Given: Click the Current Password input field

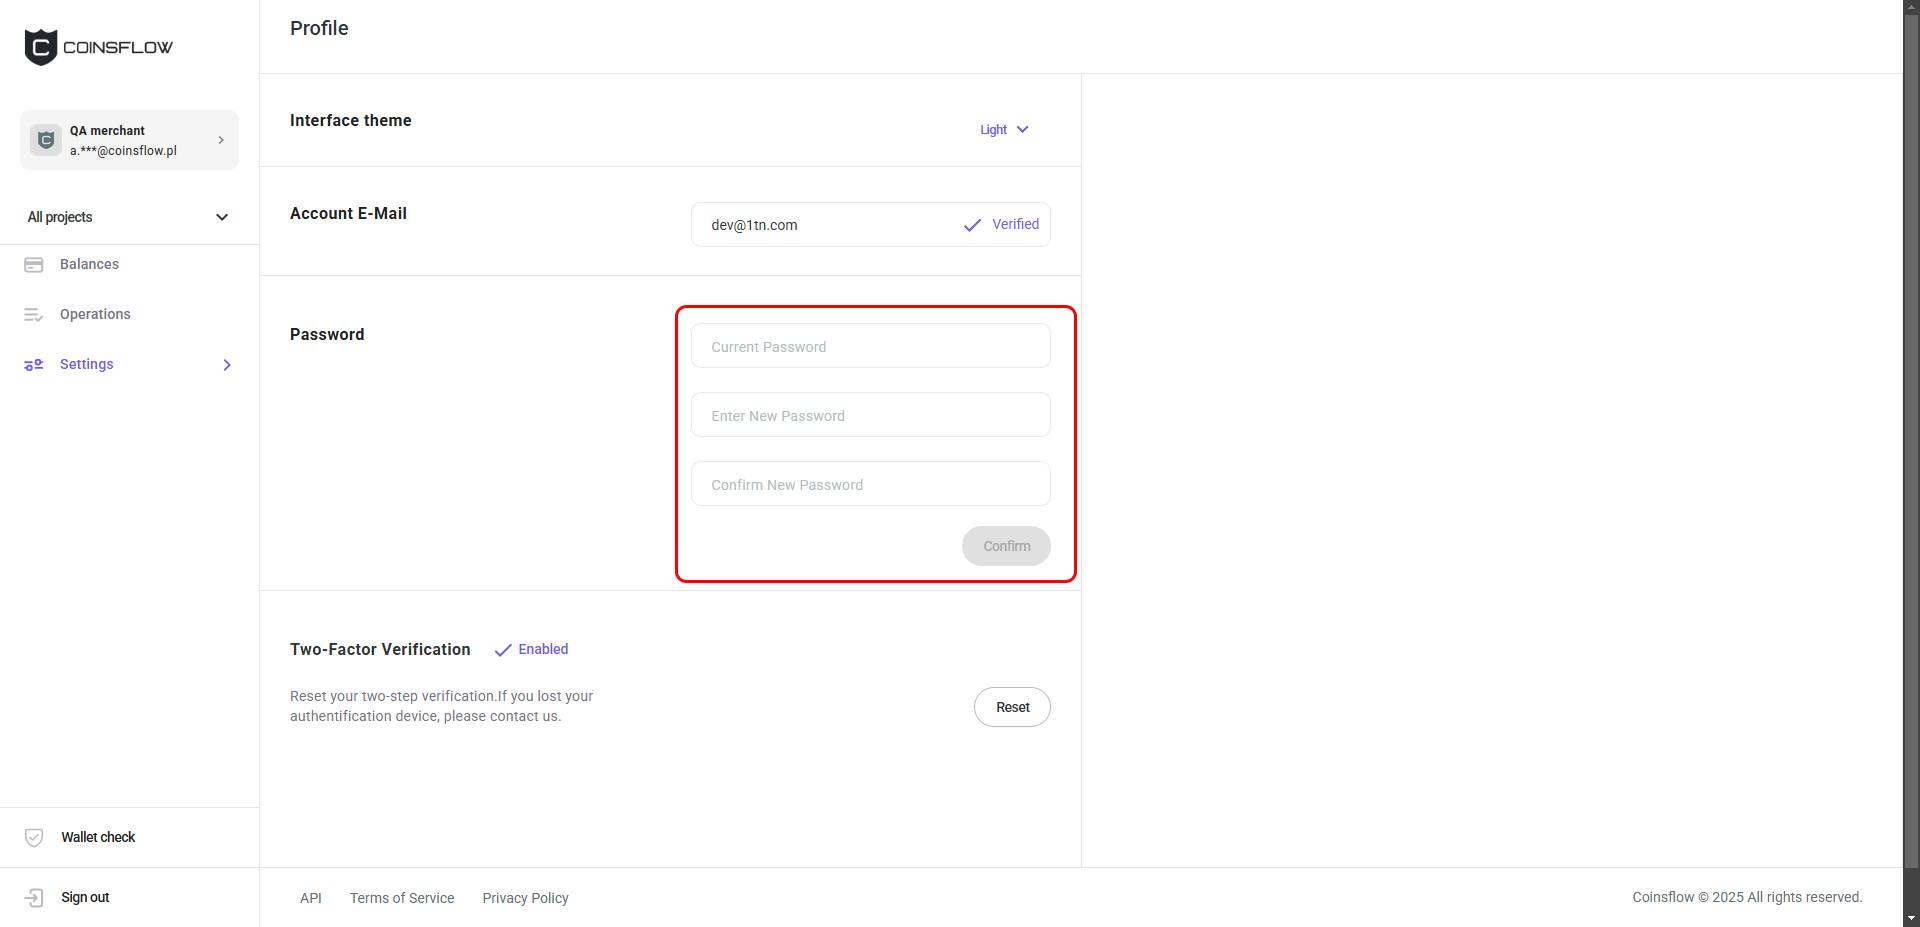Looking at the screenshot, I should click(x=870, y=346).
